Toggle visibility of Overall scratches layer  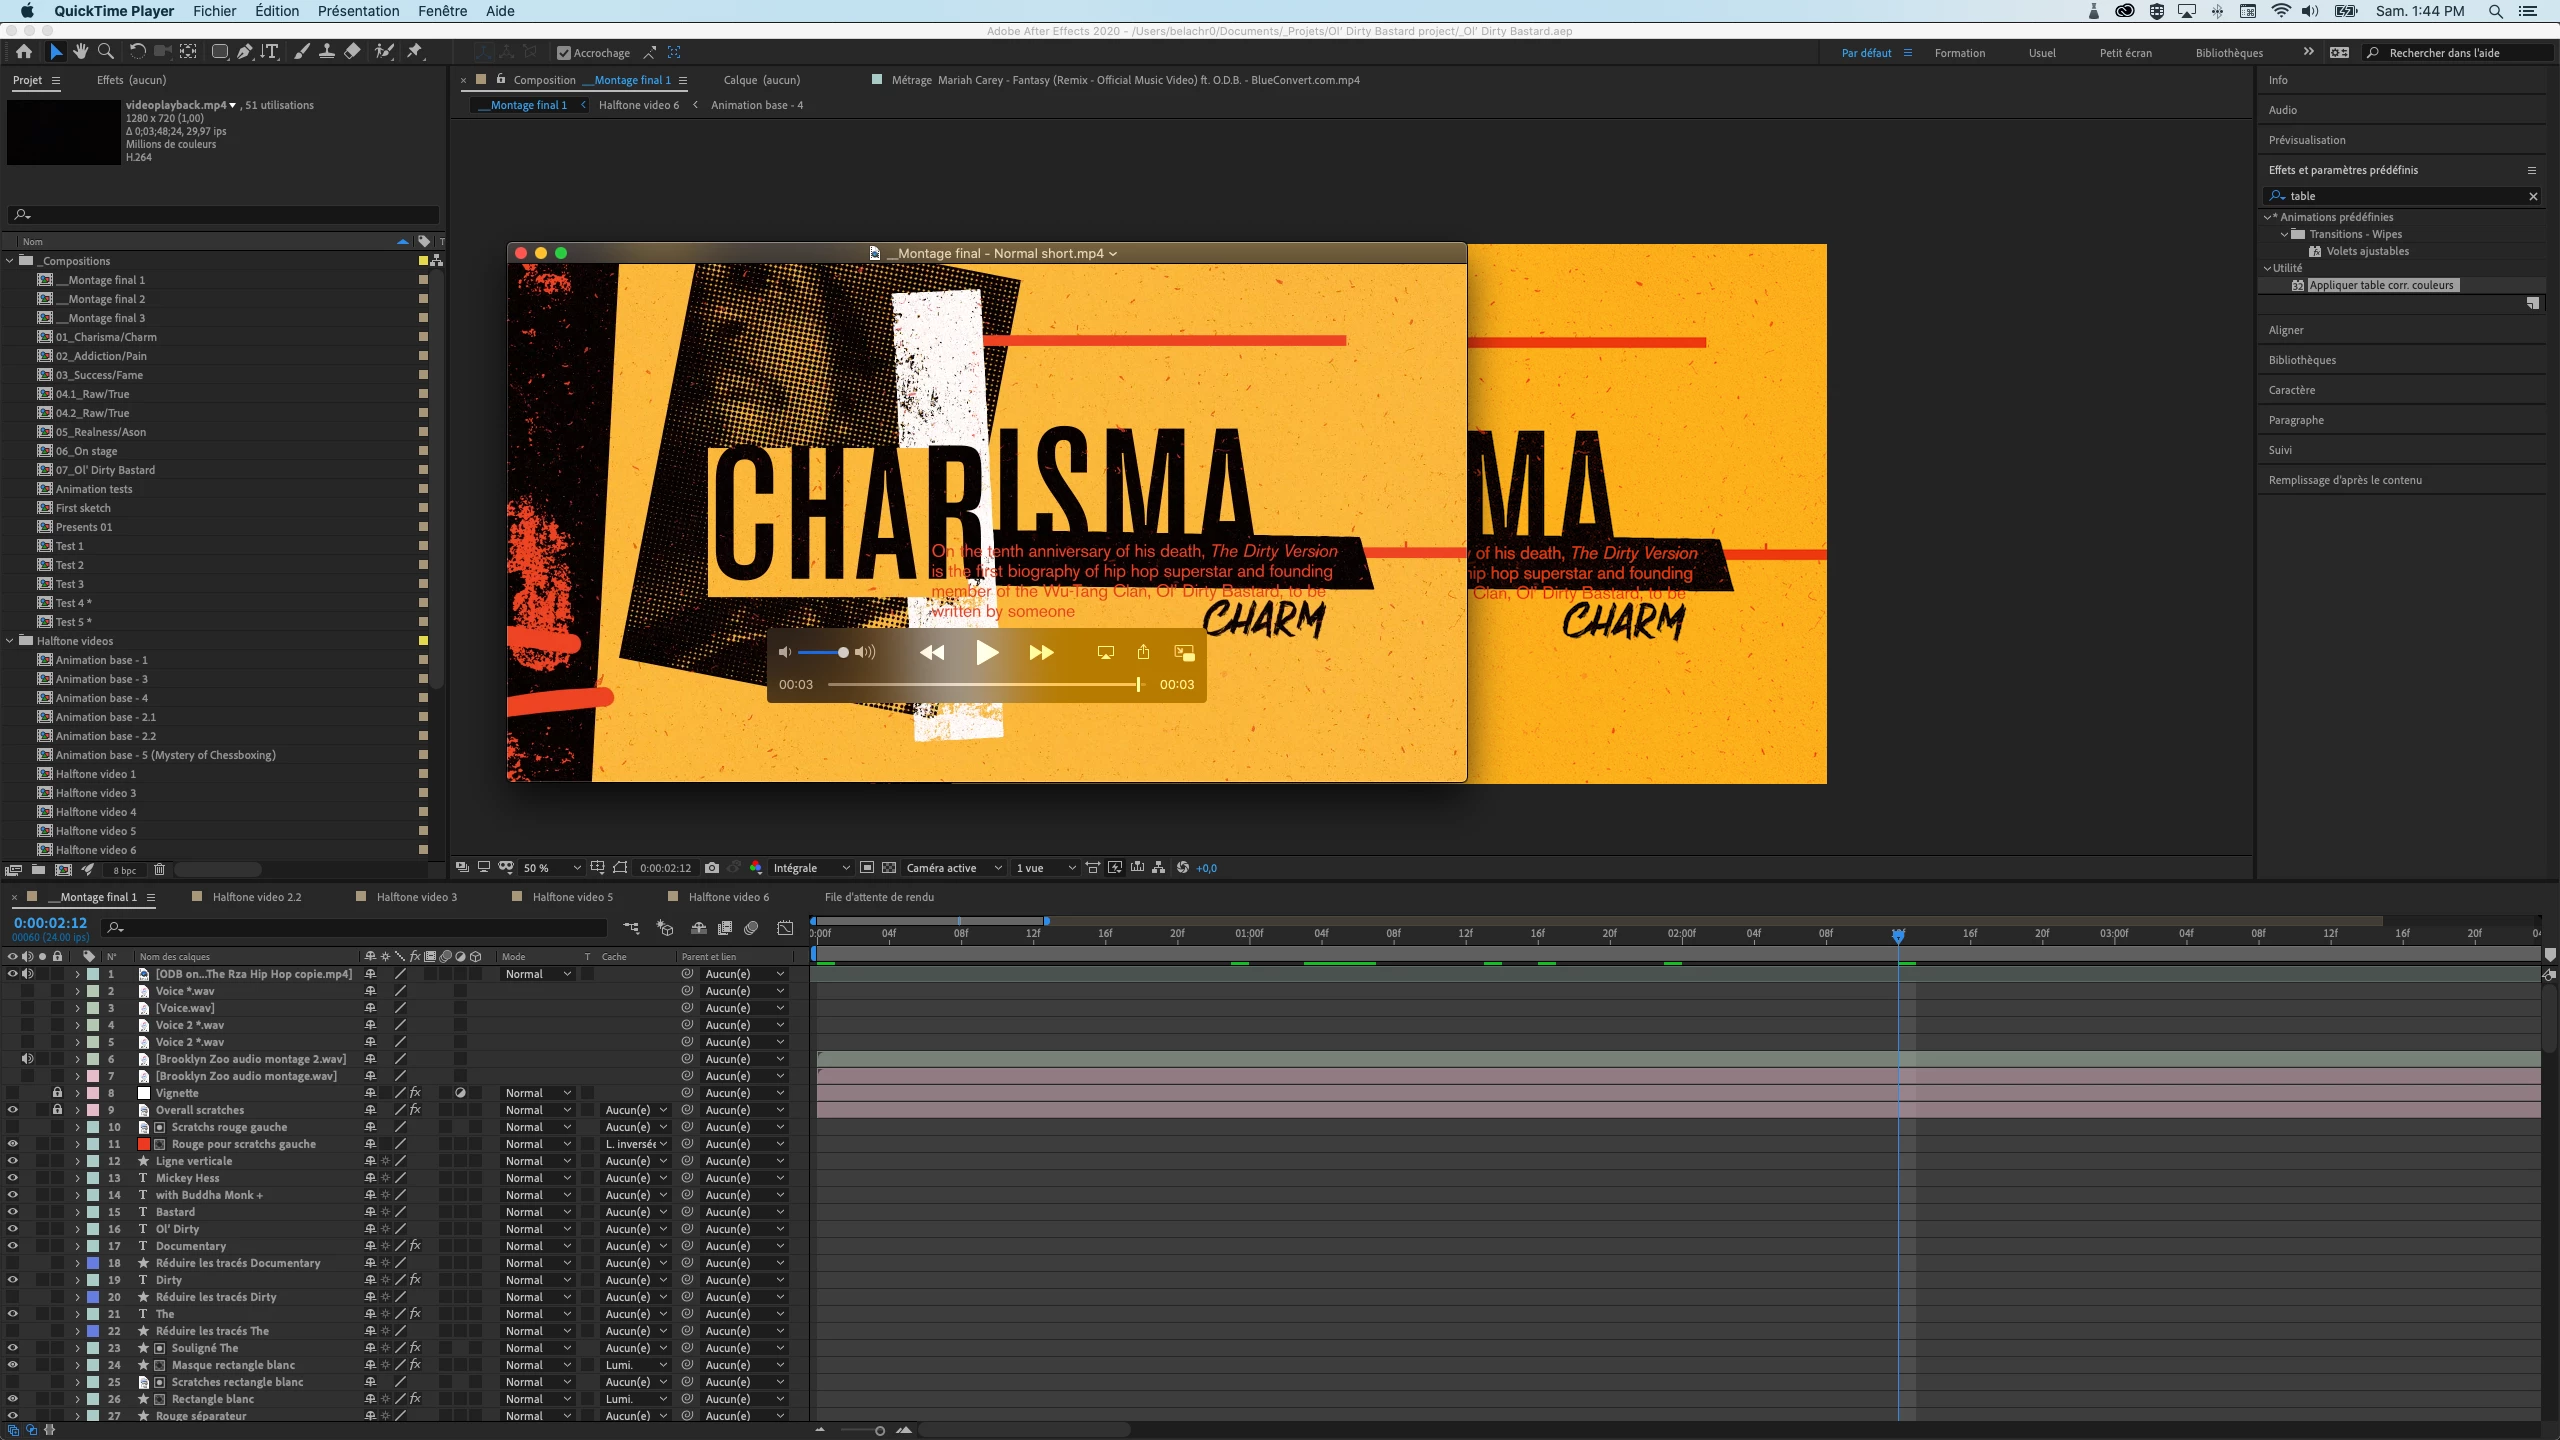pyautogui.click(x=13, y=1110)
